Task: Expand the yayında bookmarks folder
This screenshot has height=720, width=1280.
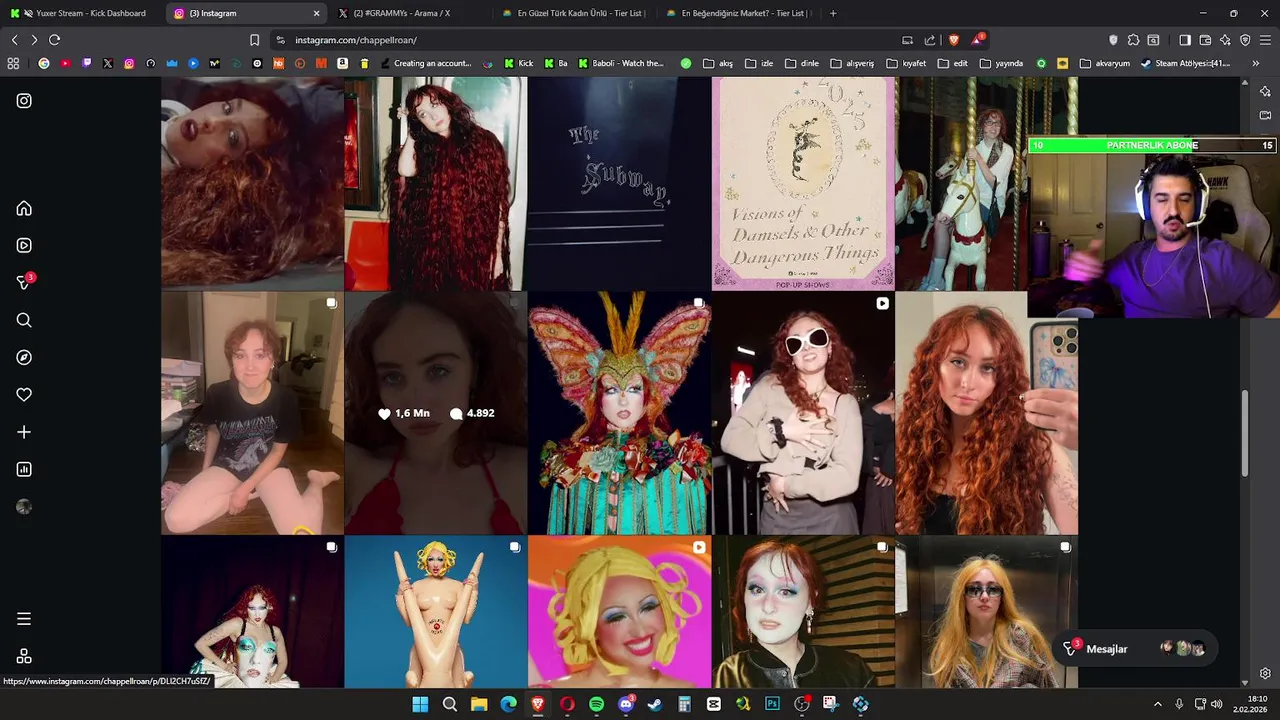Action: (x=1001, y=63)
